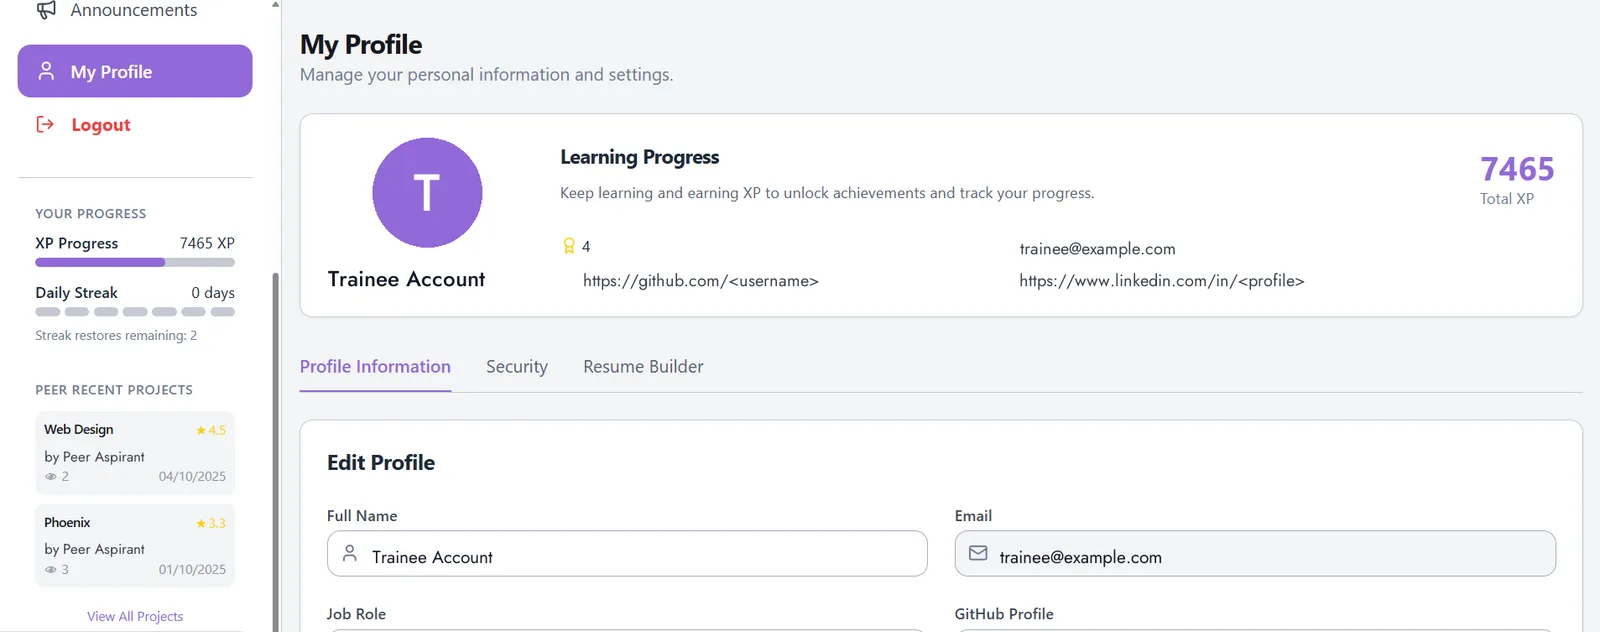
Task: Open the Web Design peer project card
Action: (x=135, y=453)
